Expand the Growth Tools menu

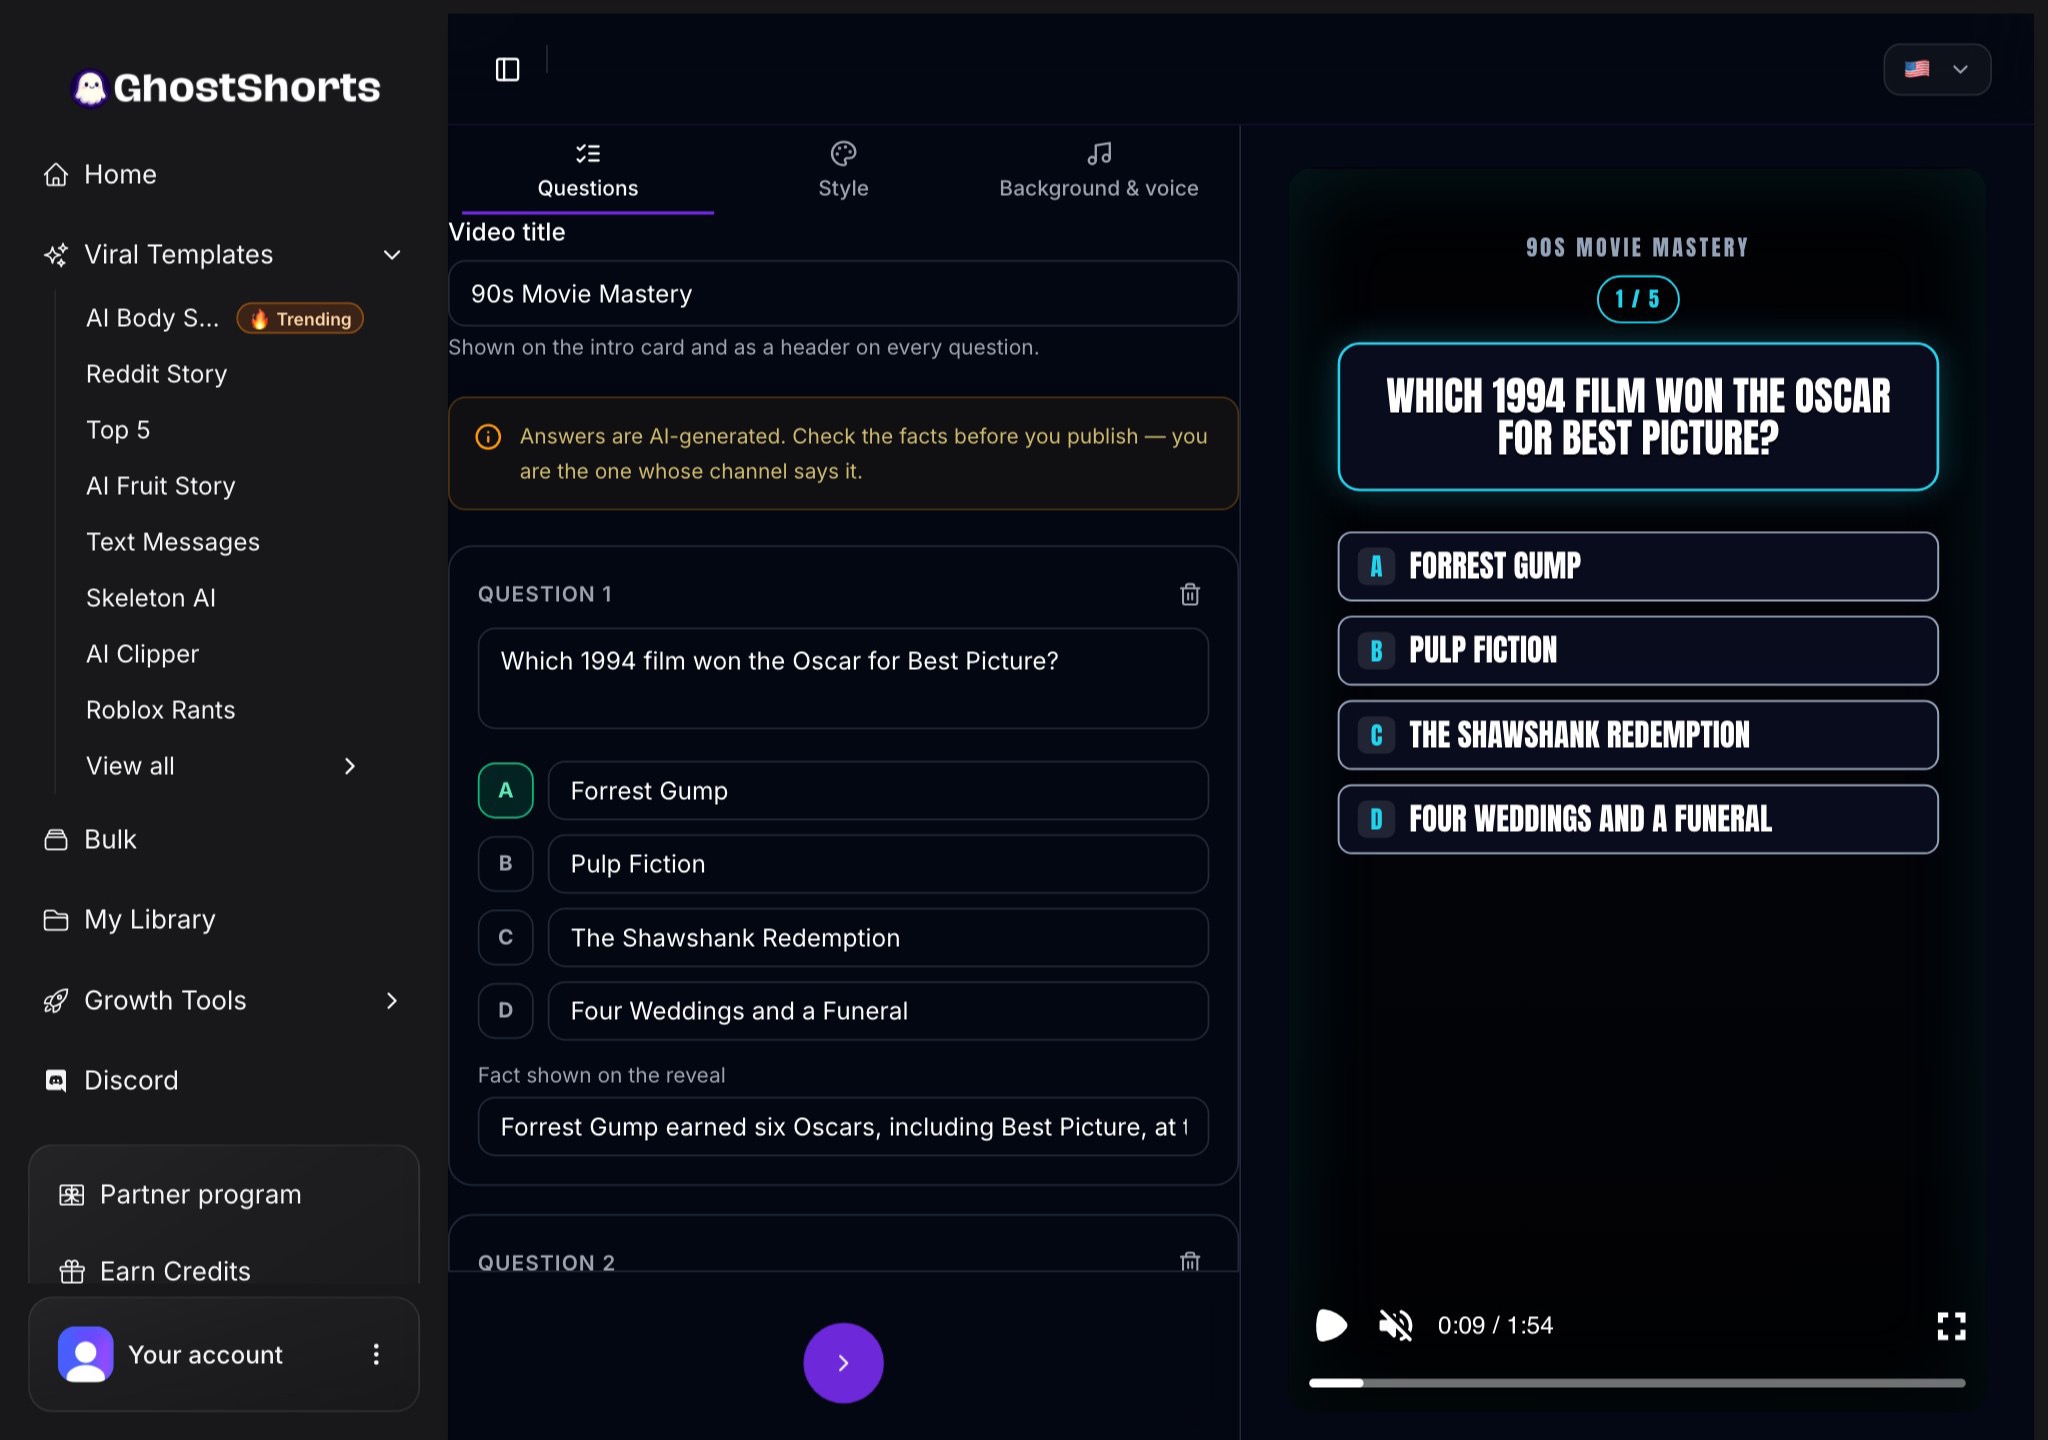tap(392, 1000)
